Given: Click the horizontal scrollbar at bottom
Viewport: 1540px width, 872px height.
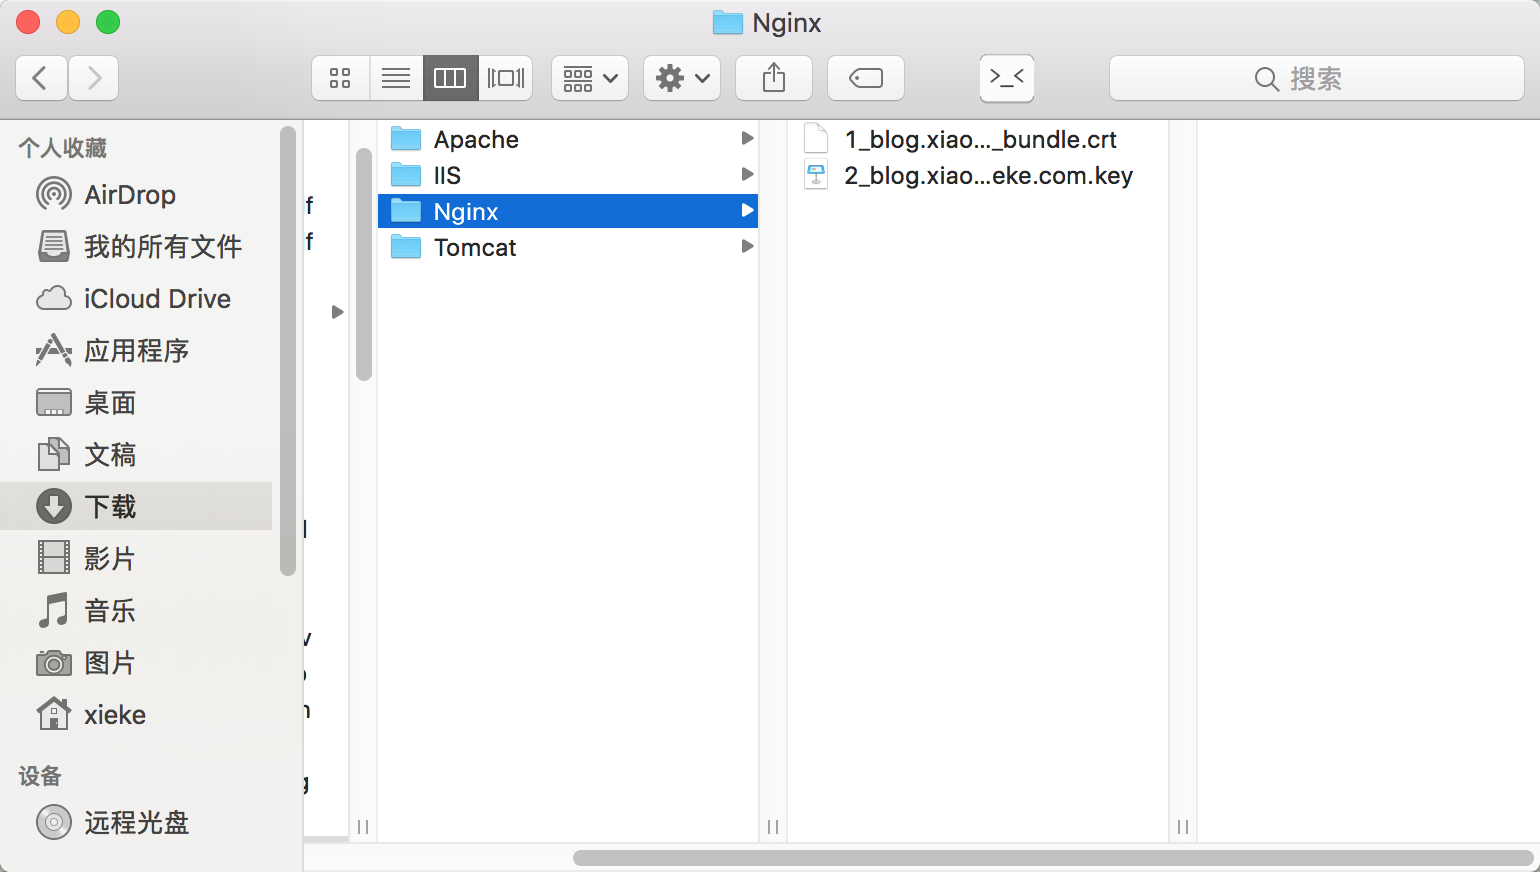Looking at the screenshot, I should tap(1052, 858).
